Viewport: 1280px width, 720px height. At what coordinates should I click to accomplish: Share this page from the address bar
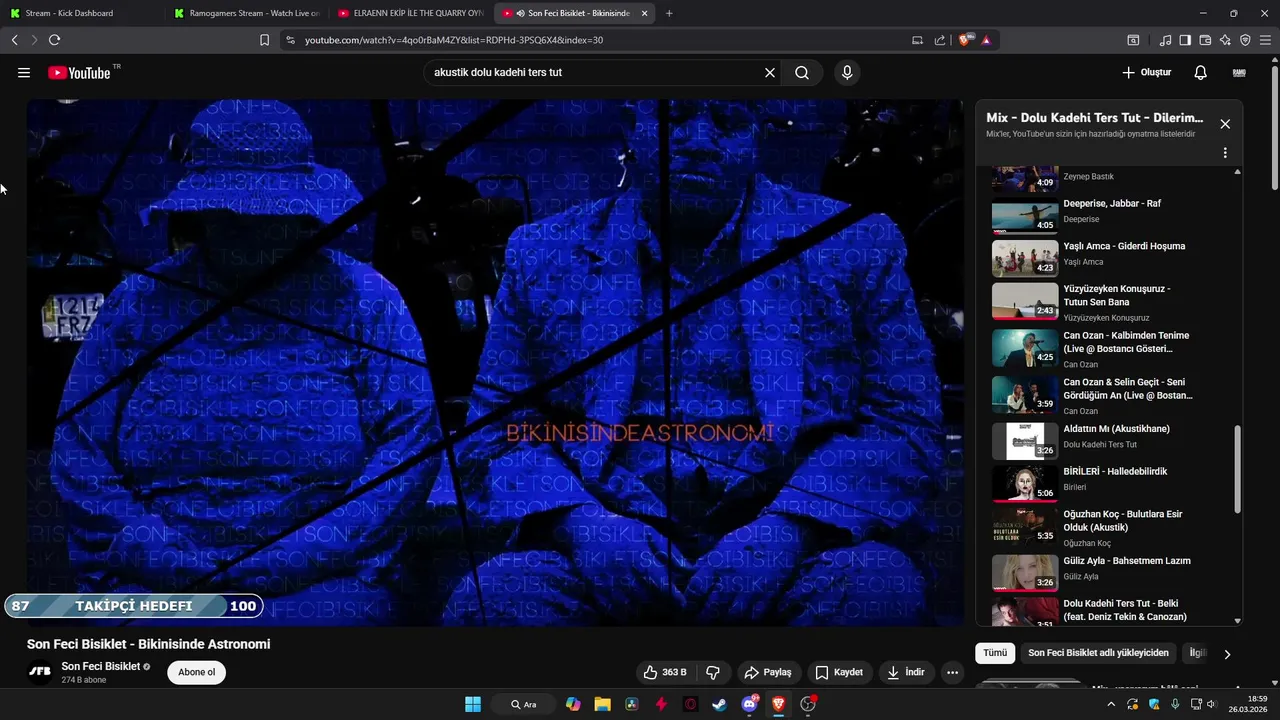point(940,40)
